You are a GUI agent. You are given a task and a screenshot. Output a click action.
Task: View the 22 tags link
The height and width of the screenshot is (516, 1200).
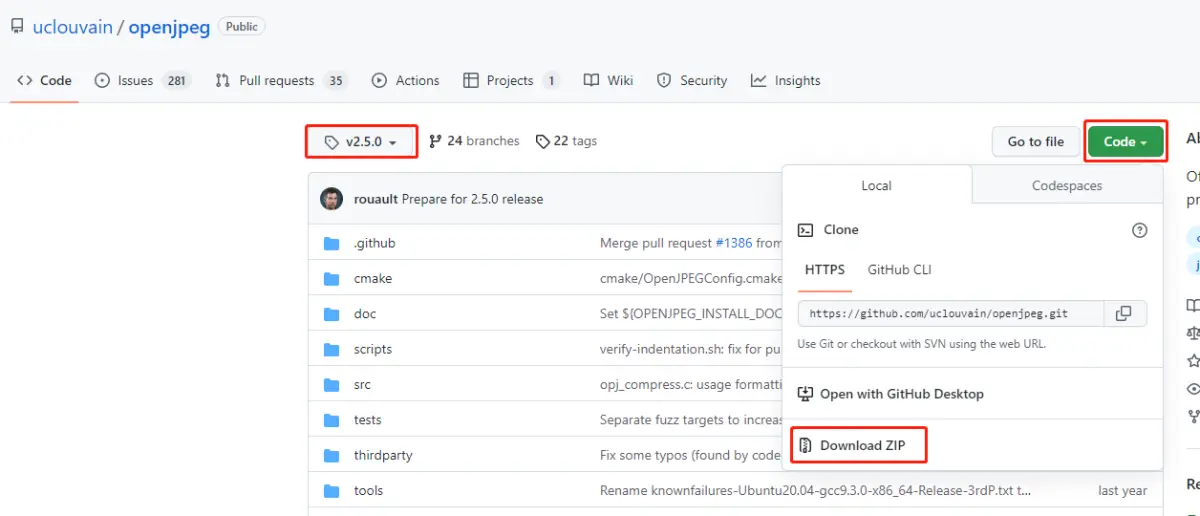point(566,141)
